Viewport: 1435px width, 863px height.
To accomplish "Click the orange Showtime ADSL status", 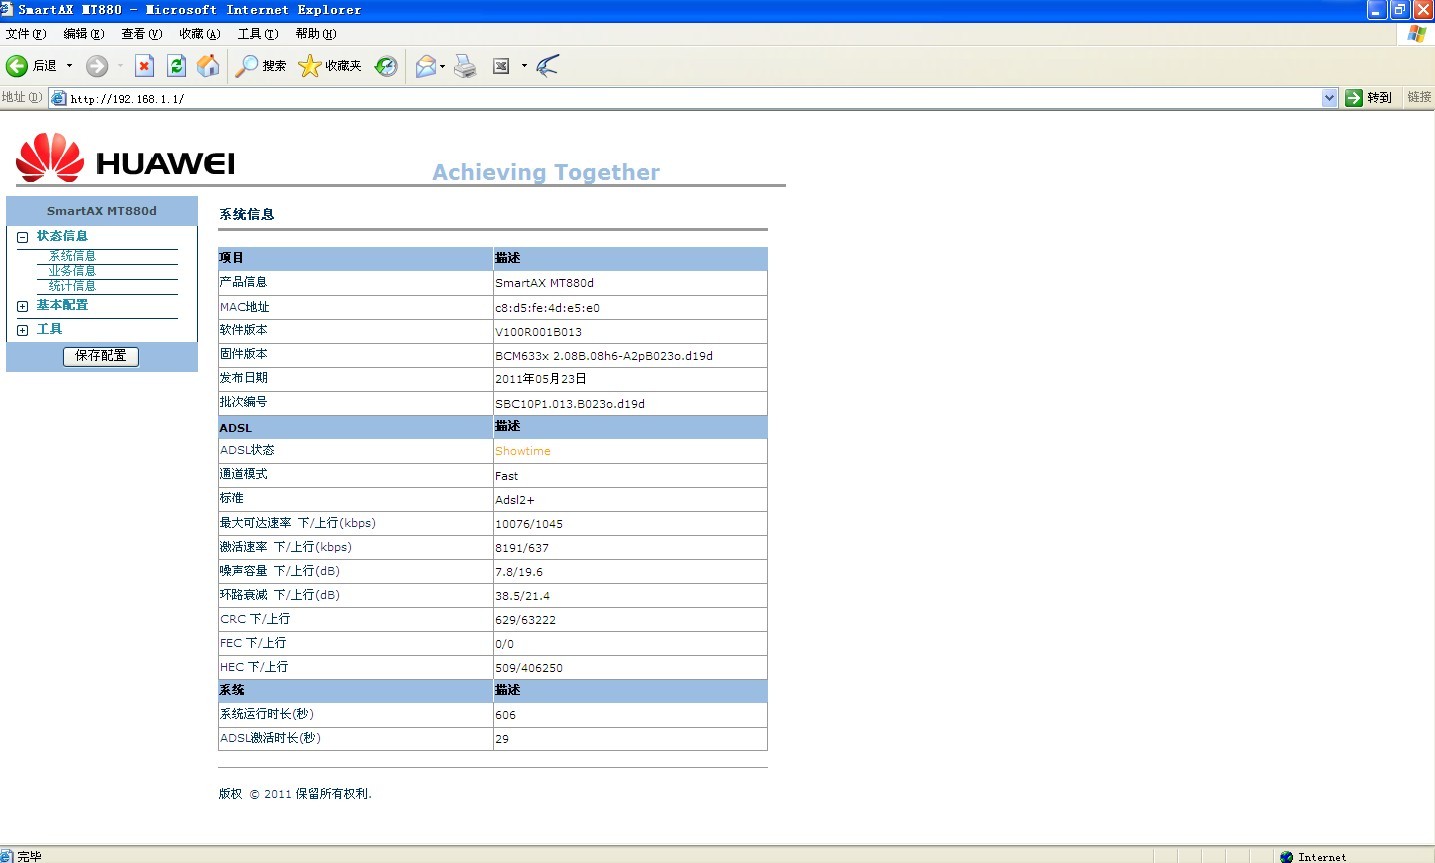I will [x=523, y=451].
